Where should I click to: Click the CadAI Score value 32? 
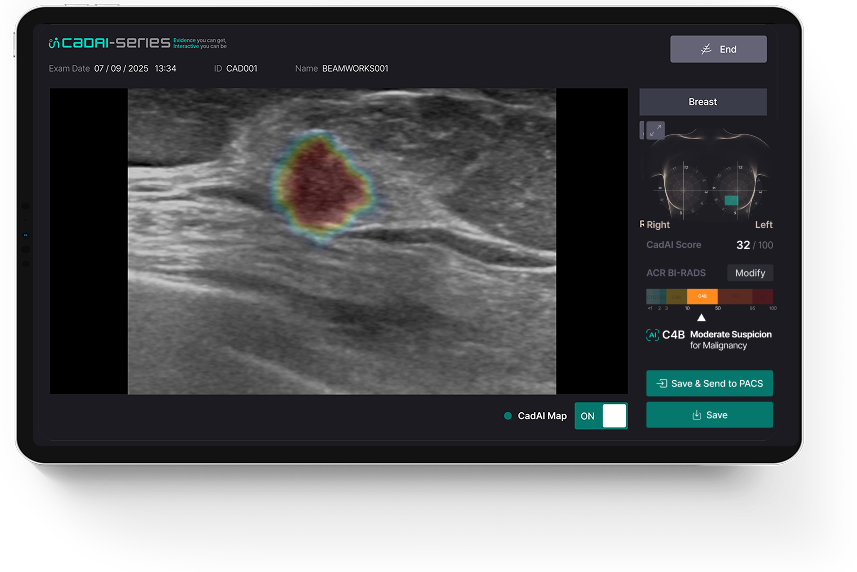point(743,245)
